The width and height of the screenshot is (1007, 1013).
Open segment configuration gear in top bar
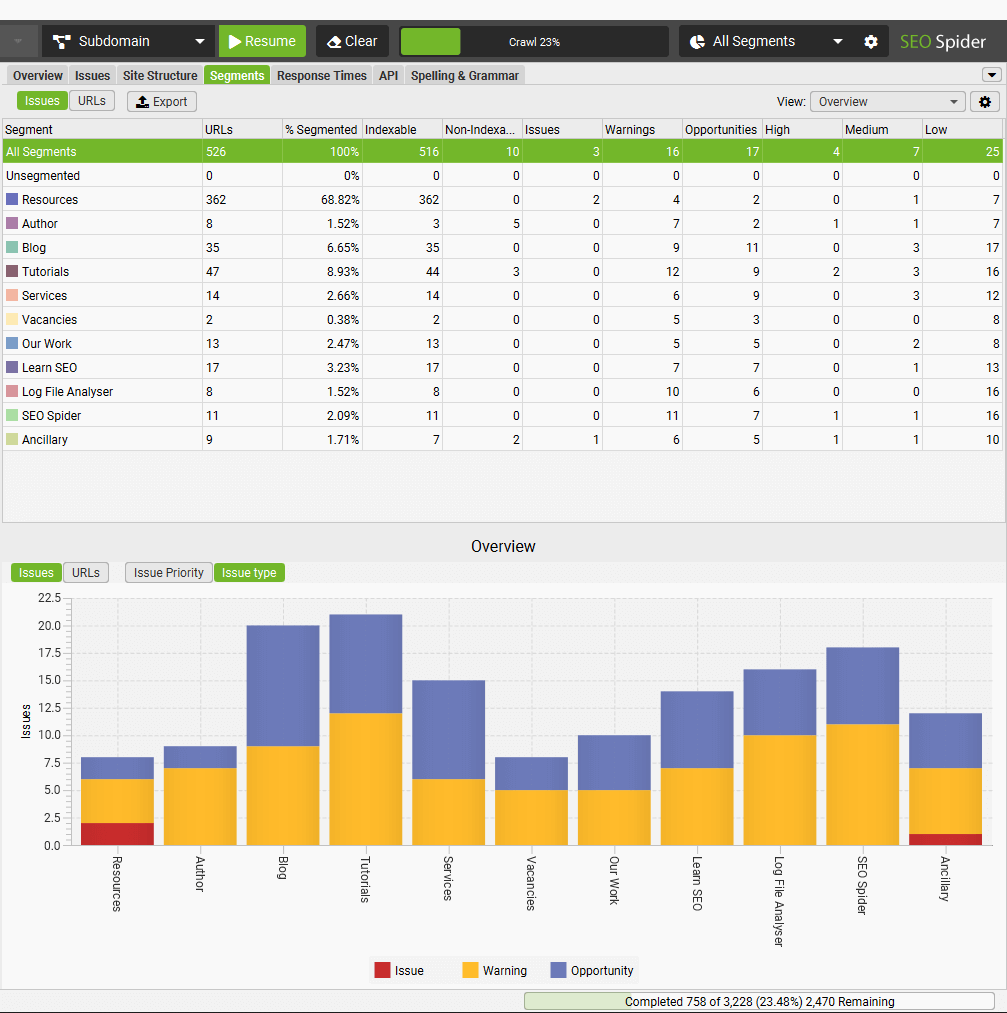pos(871,42)
